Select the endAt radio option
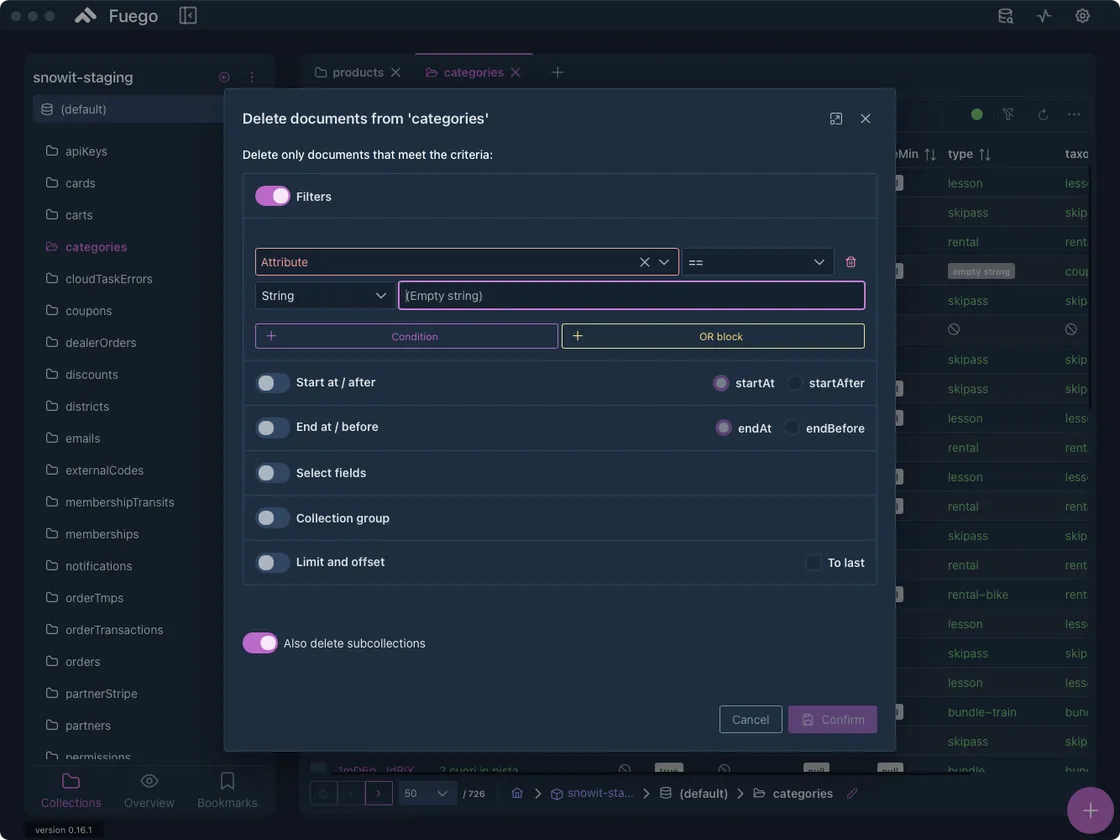 (x=724, y=428)
